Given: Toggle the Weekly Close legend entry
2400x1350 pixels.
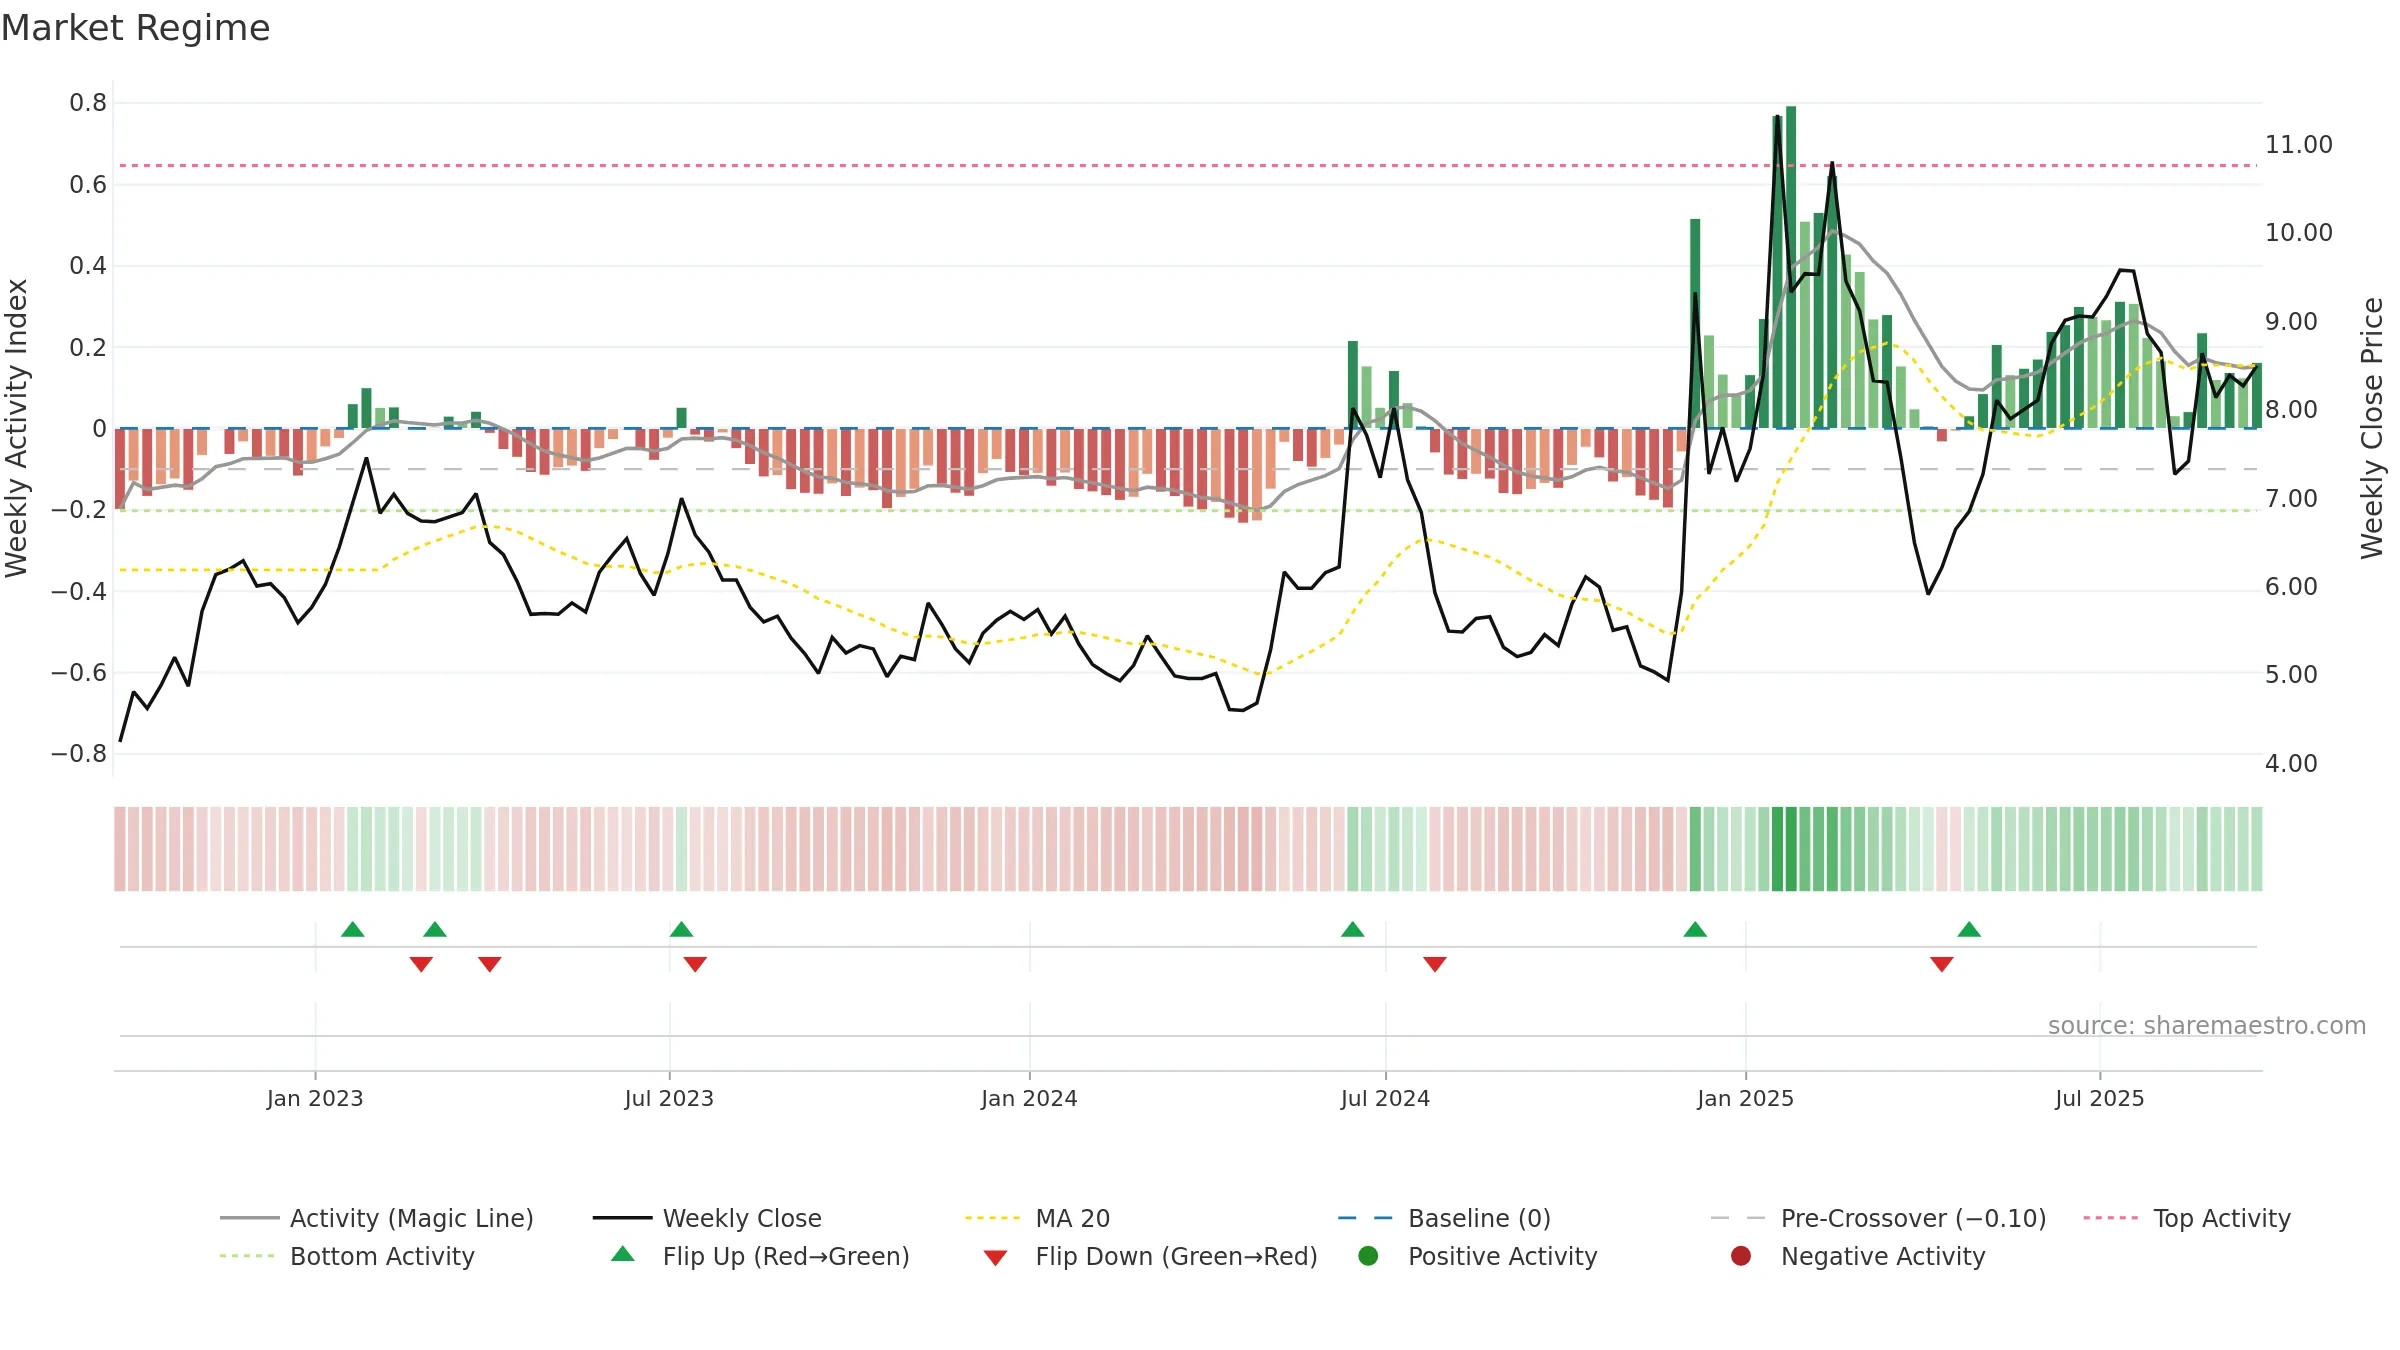Looking at the screenshot, I should point(707,1218).
